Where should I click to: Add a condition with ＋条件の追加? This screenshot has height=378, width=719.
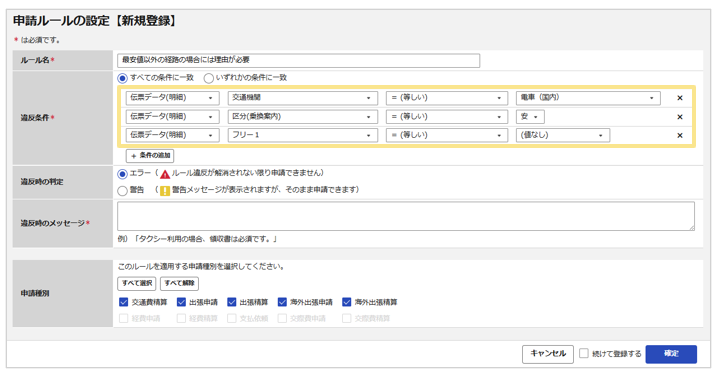pyautogui.click(x=150, y=156)
